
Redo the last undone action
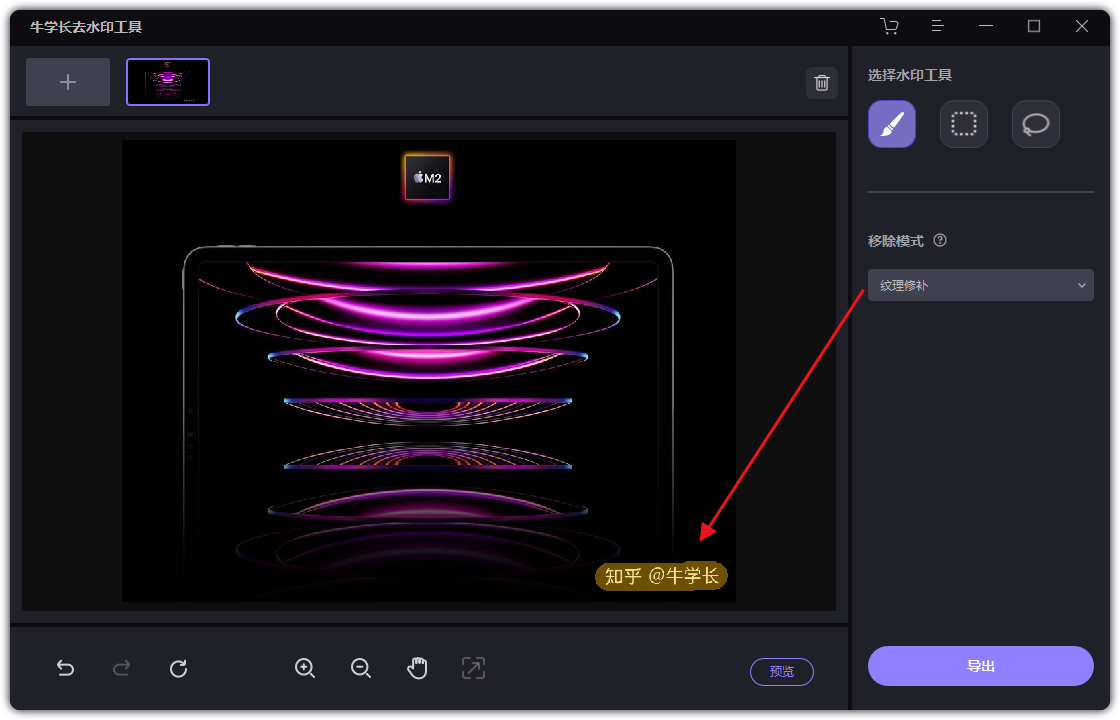tap(121, 669)
